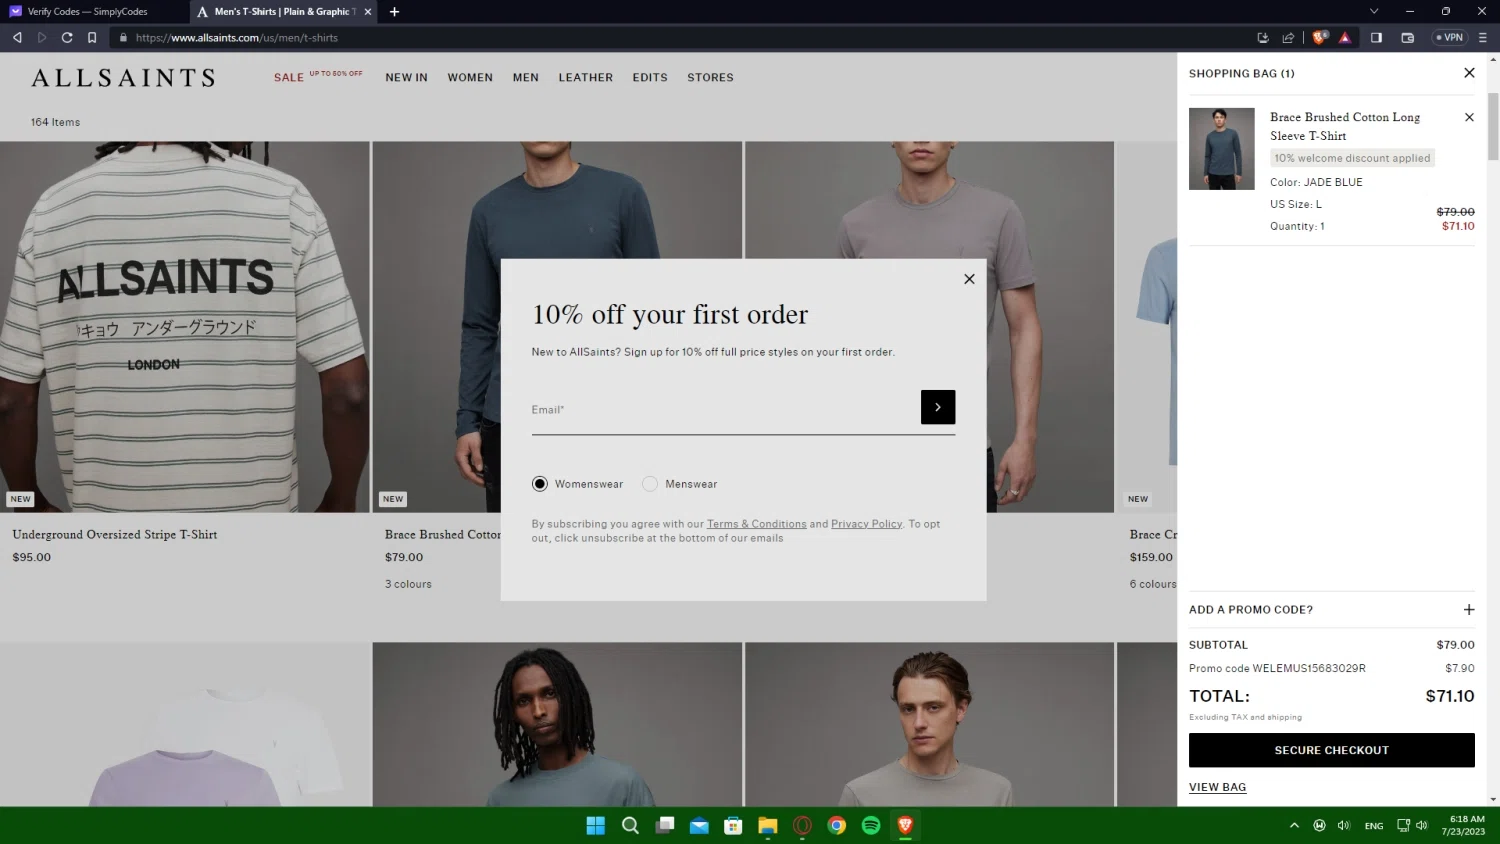The width and height of the screenshot is (1500, 844).
Task: Click the bag item thumbnail image
Action: tap(1221, 149)
